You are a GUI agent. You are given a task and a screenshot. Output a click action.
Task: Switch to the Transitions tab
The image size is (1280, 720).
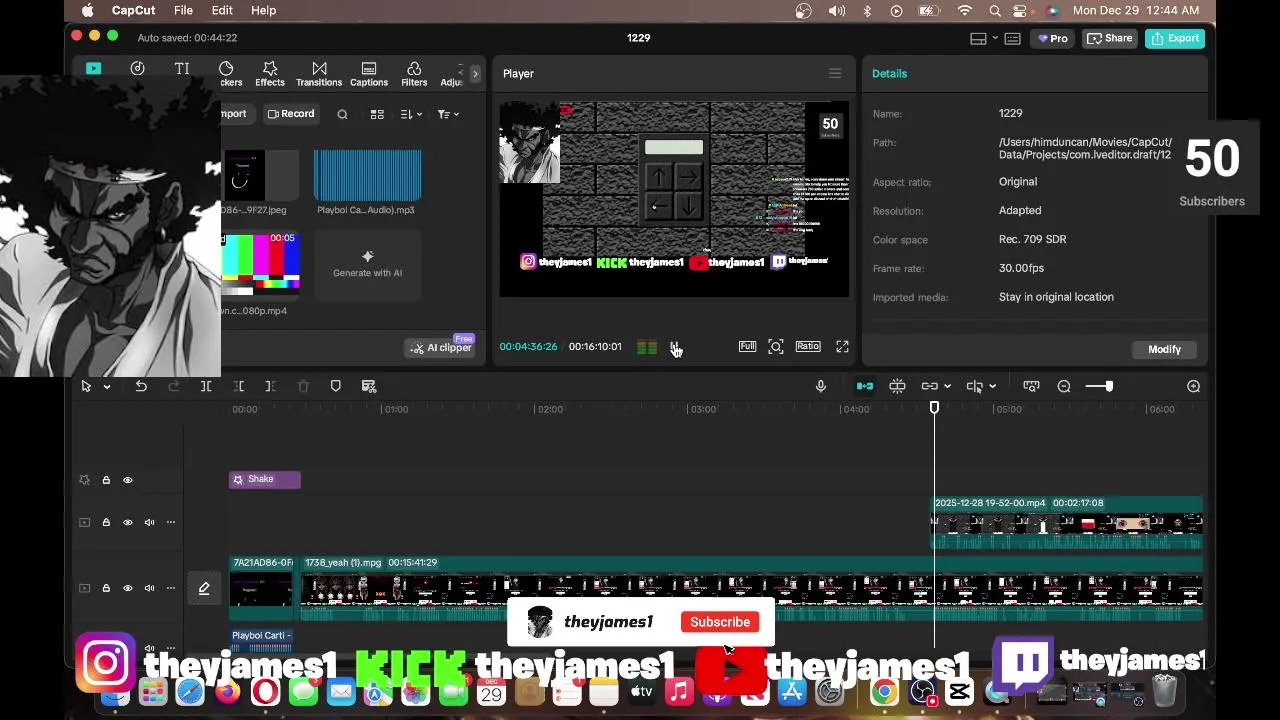click(319, 74)
